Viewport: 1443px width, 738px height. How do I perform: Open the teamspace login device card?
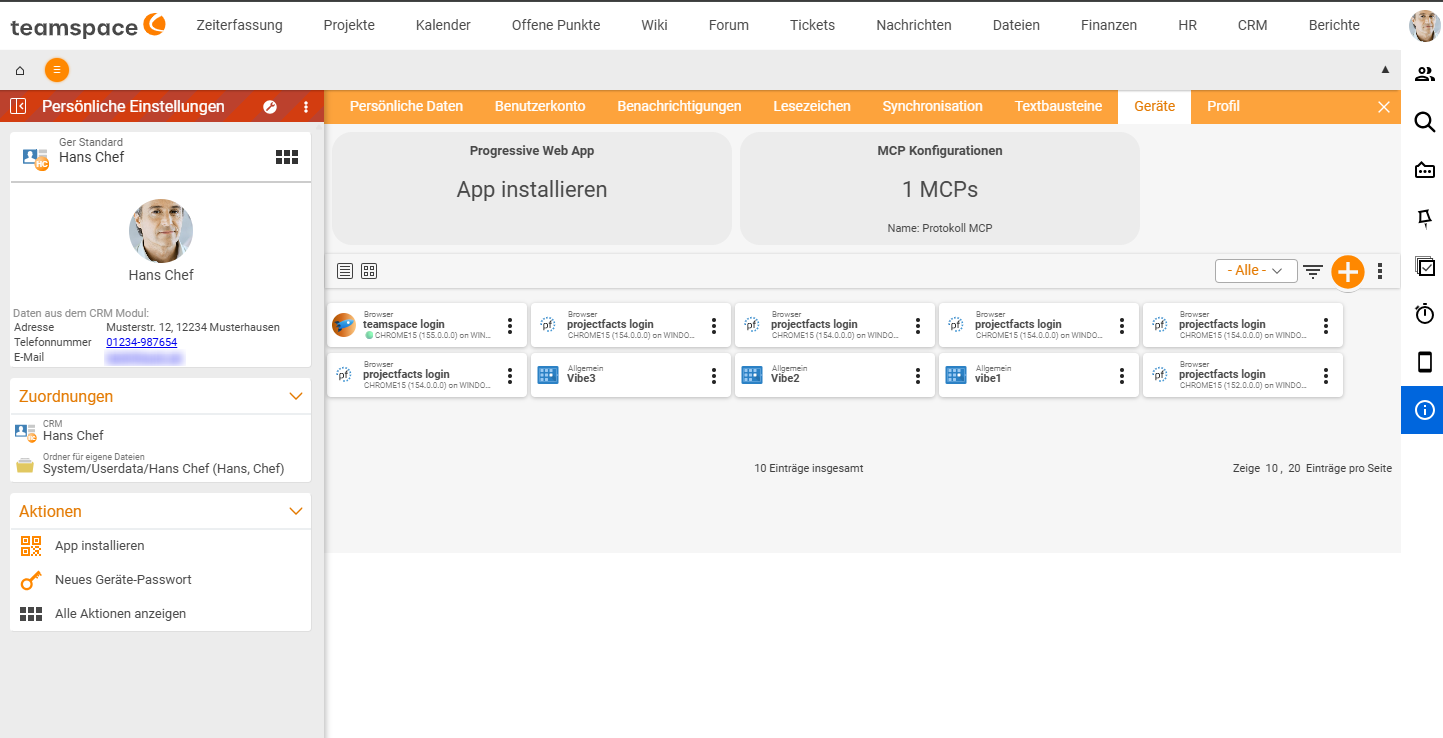(x=427, y=325)
